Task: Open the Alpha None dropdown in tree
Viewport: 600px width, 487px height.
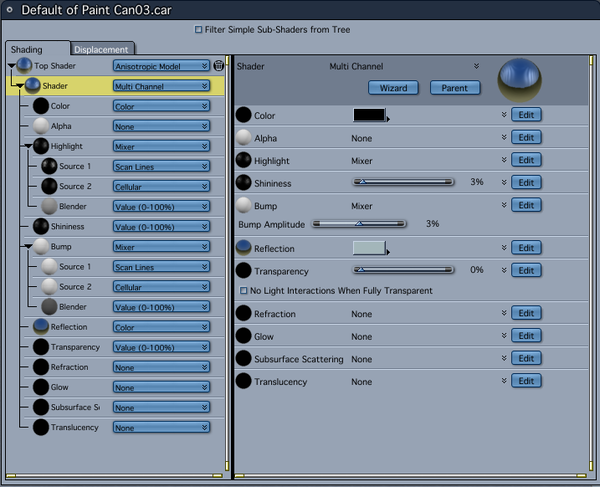Action: point(161,126)
